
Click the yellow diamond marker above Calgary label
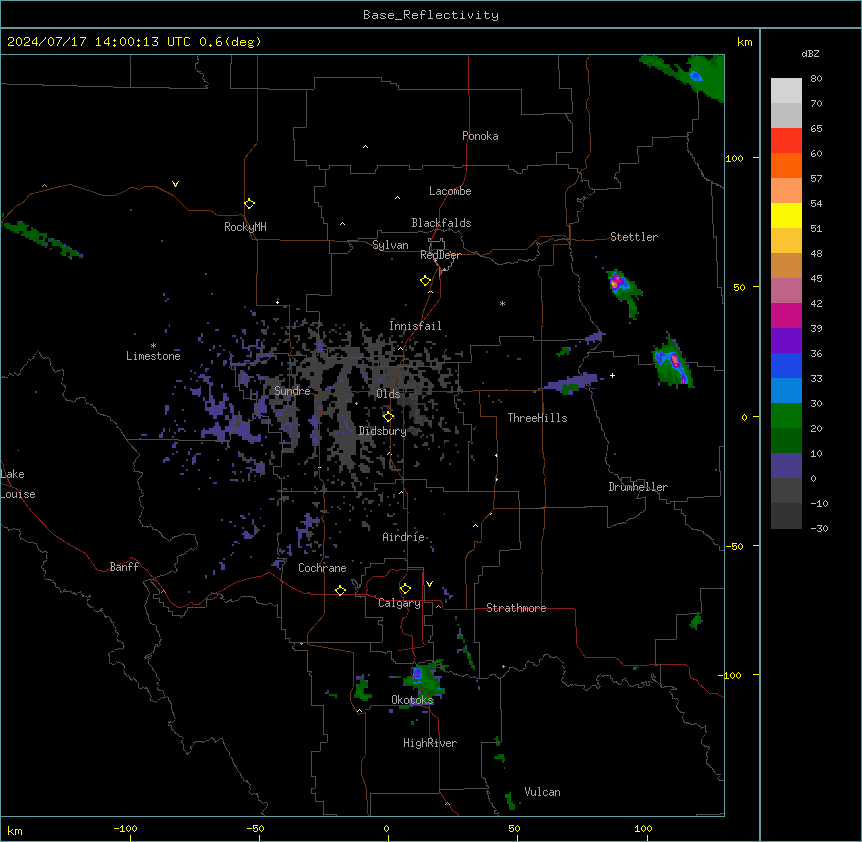click(x=405, y=589)
